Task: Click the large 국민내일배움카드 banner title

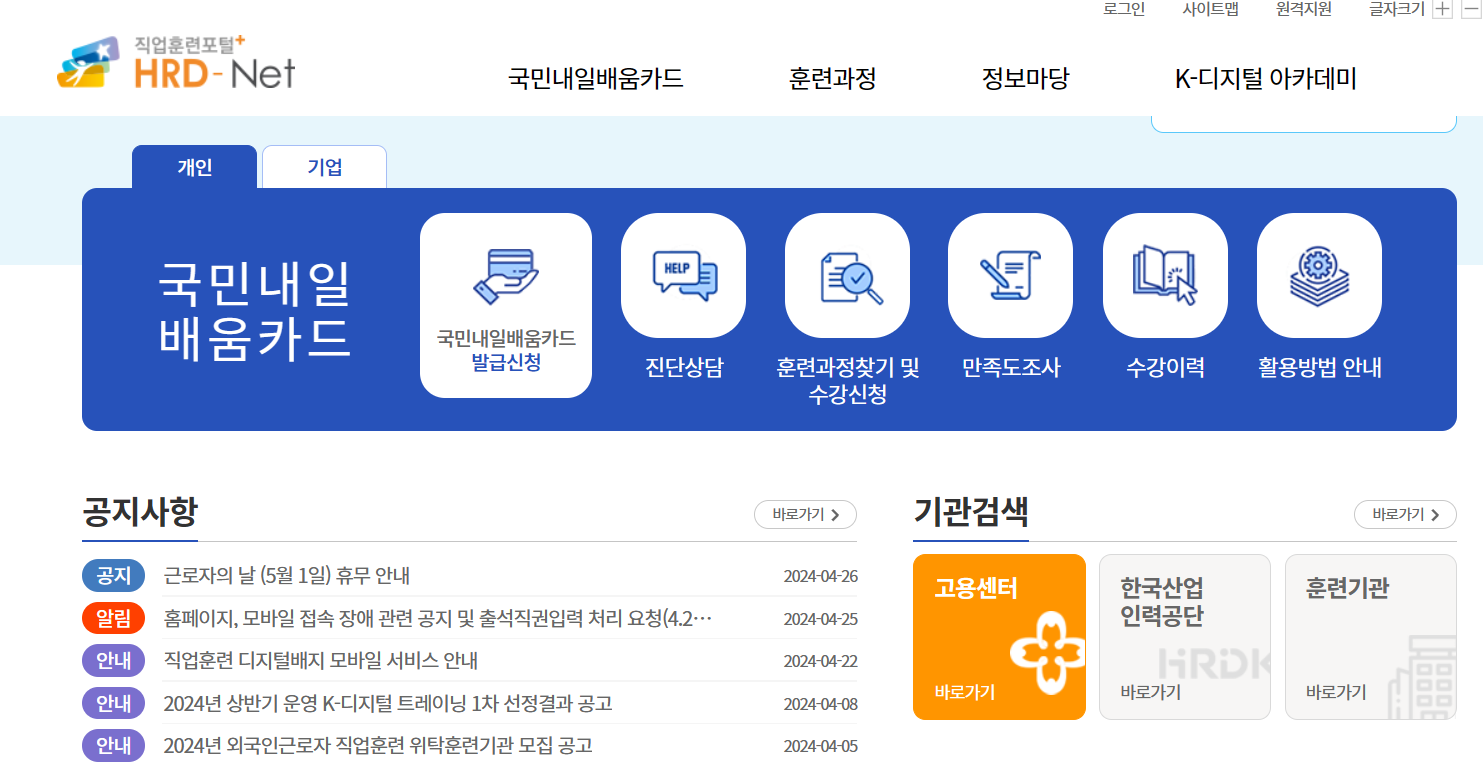Action: [x=255, y=310]
